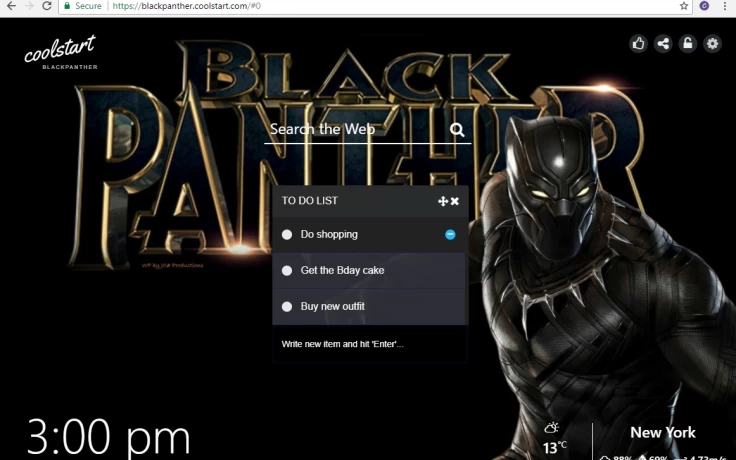
Task: Click the coolstart logo
Action: coord(61,53)
